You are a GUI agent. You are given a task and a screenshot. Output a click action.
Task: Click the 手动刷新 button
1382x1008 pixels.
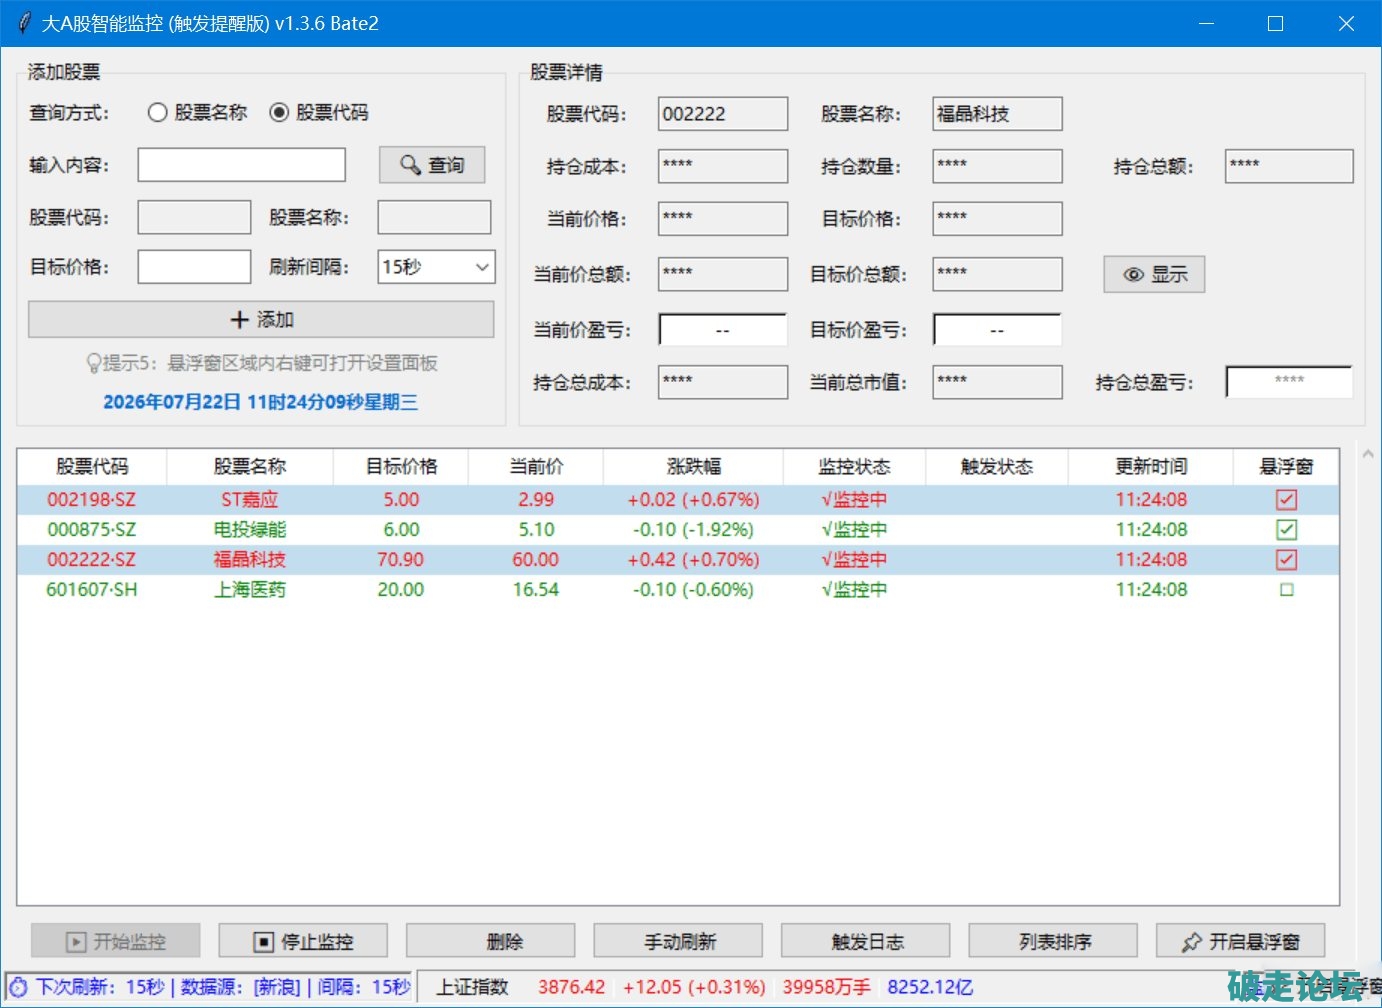tap(679, 941)
